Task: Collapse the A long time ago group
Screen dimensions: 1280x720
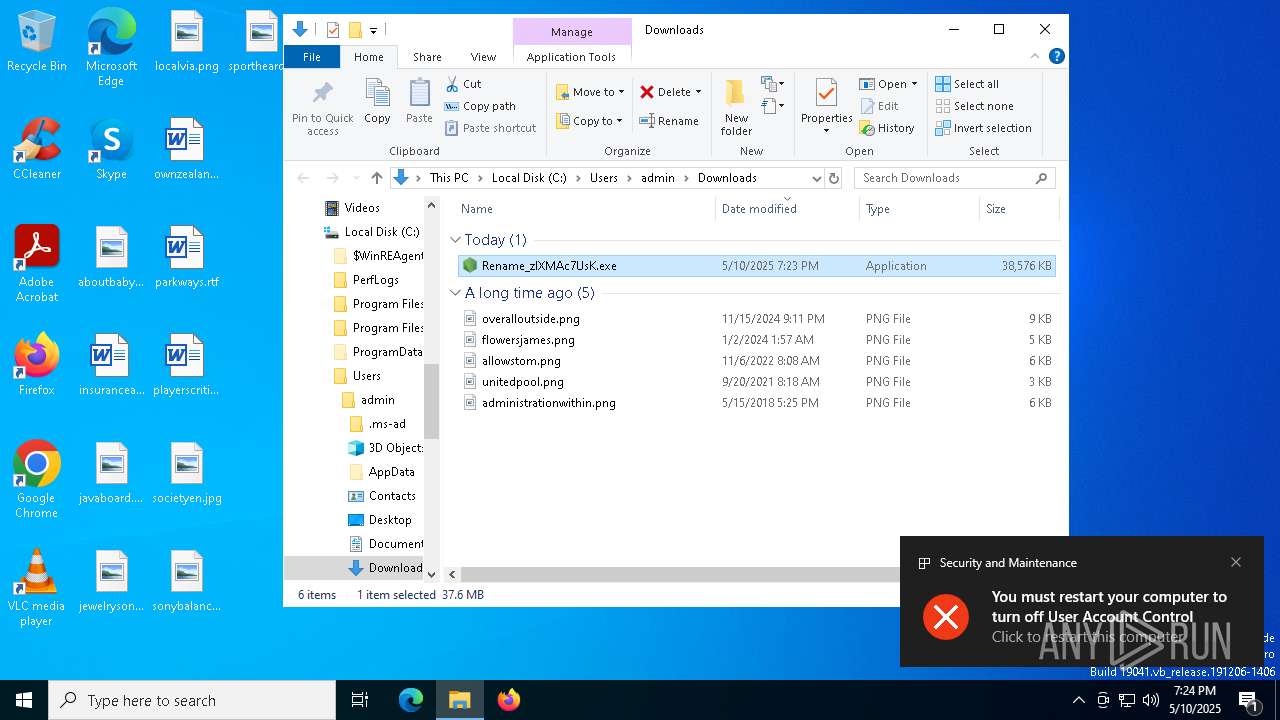Action: tap(456, 293)
